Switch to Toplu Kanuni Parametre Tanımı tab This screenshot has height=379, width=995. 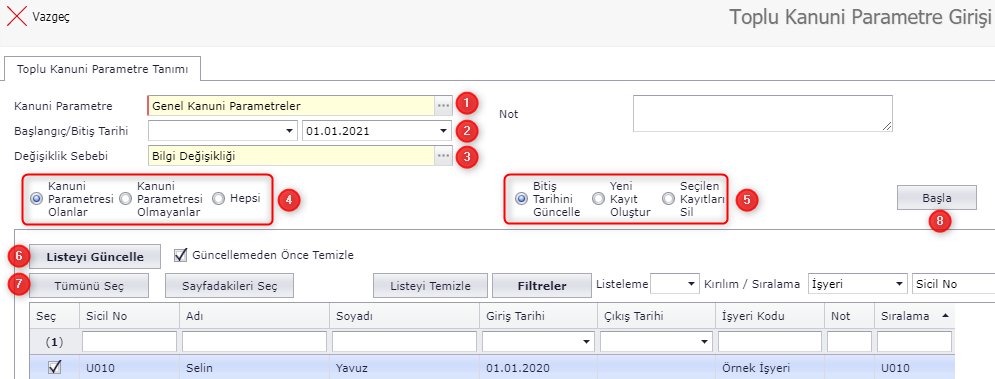pos(102,69)
